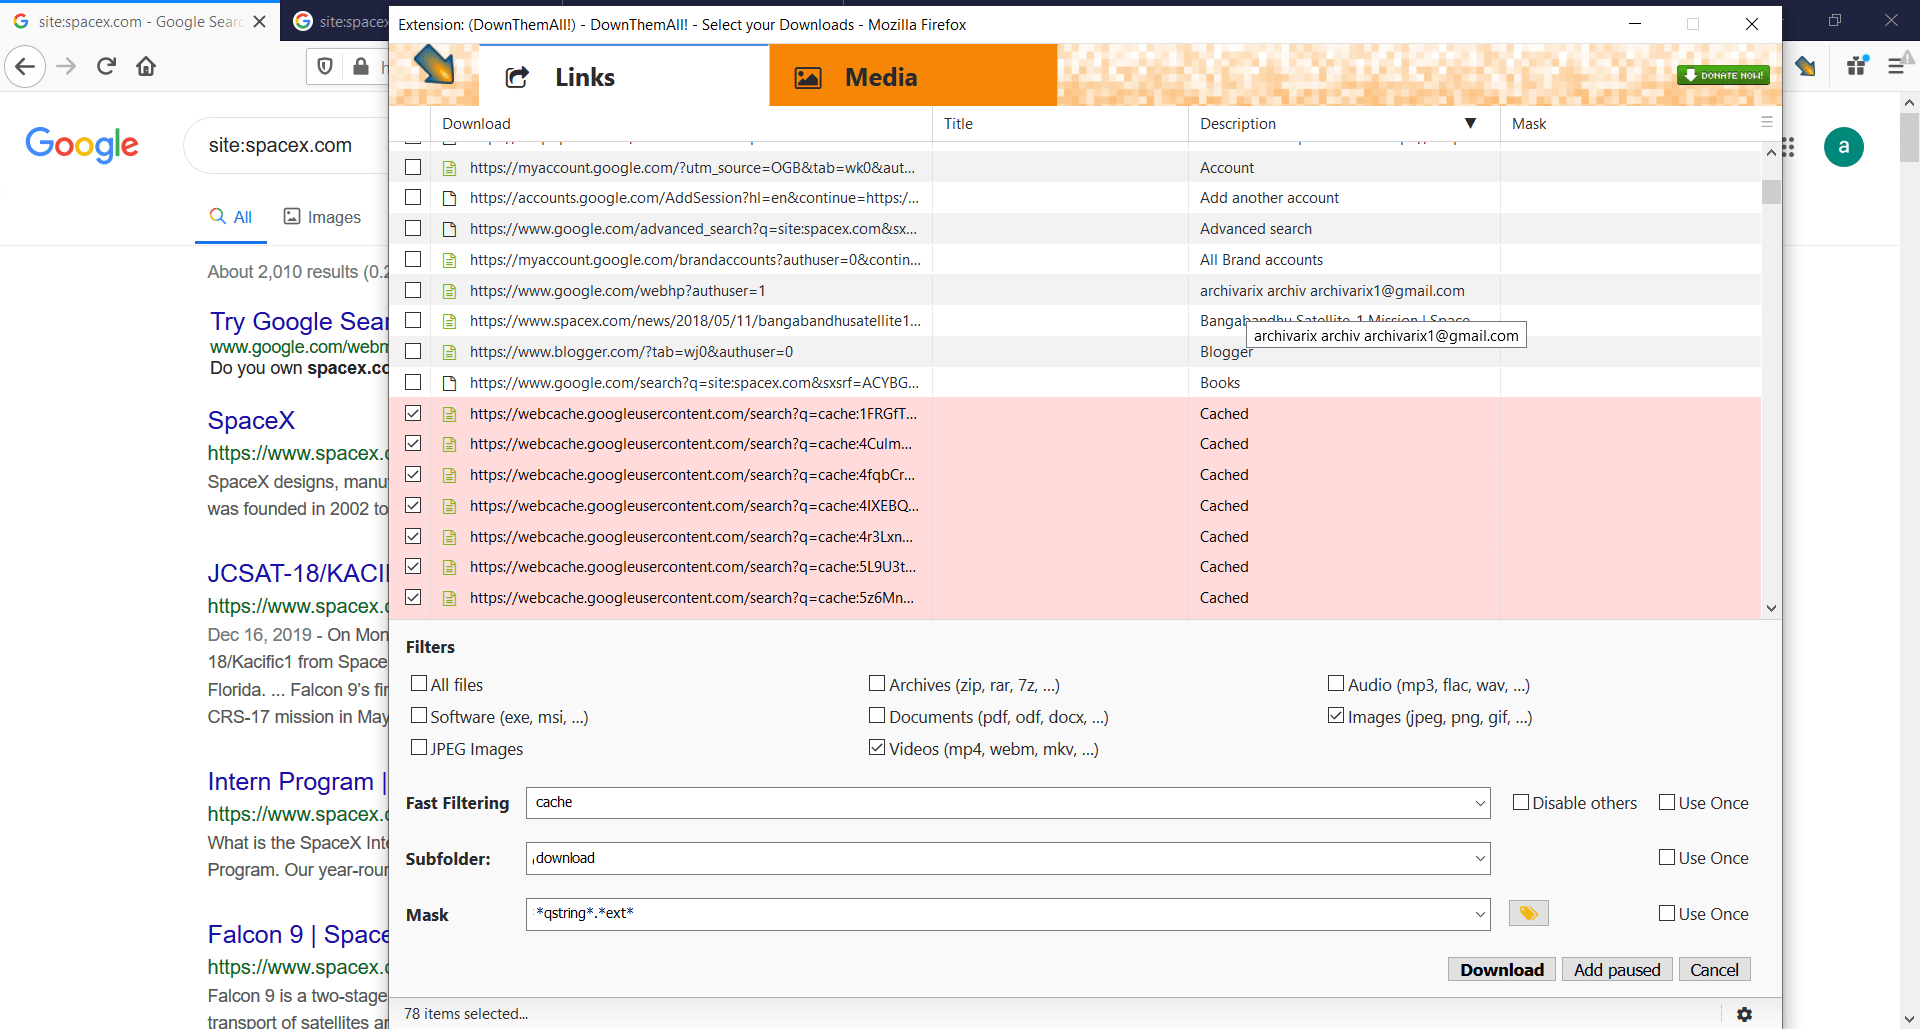Expand the Subfolder dropdown arrow
Screen dimensions: 1920x1029
coord(1480,858)
